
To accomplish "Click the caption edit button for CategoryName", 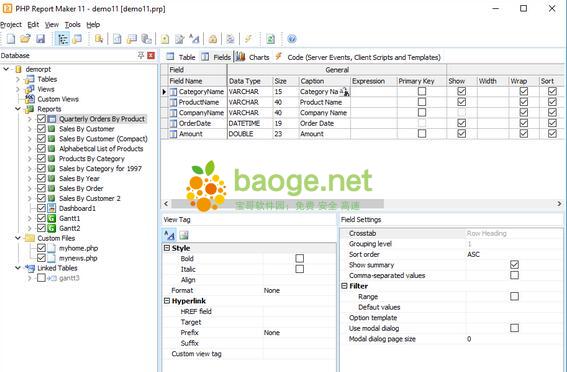I will click(345, 92).
